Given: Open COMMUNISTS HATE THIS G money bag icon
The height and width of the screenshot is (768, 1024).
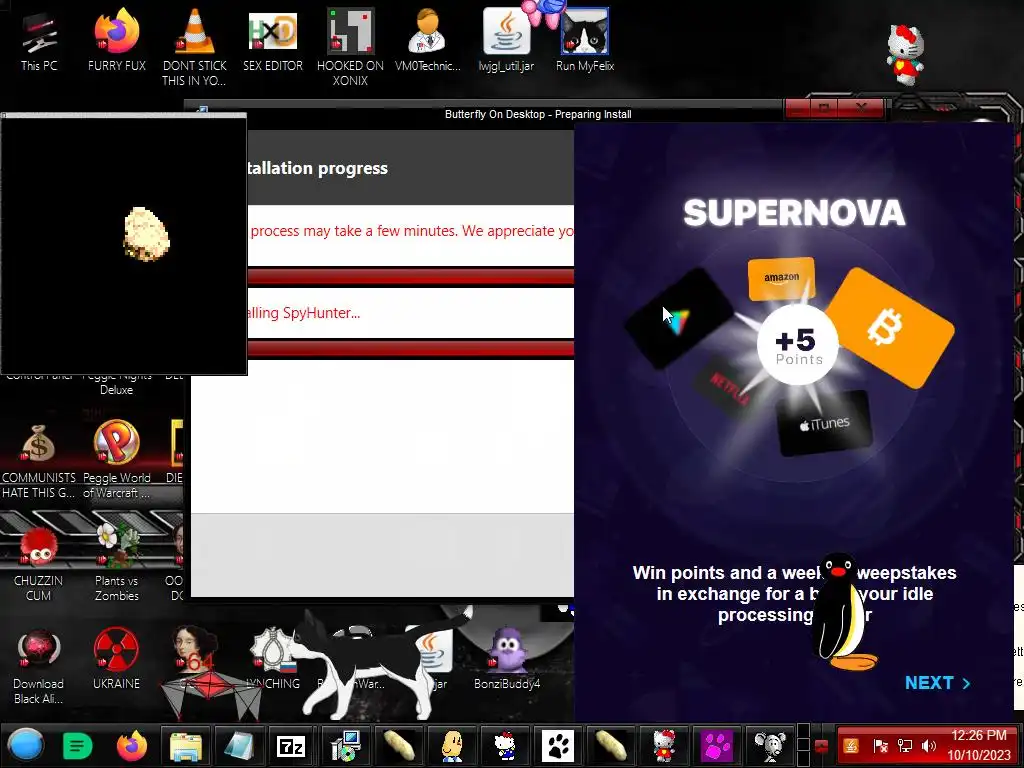Looking at the screenshot, I should pos(39,460).
